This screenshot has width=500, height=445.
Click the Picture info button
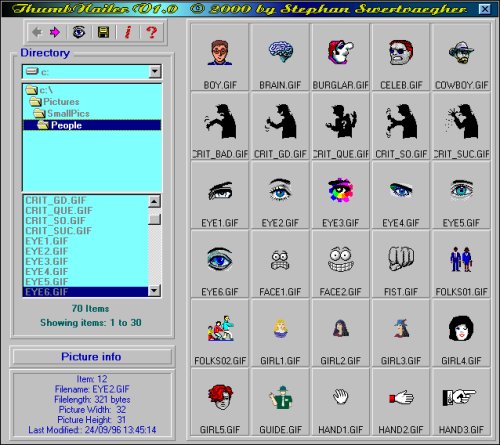point(92,357)
